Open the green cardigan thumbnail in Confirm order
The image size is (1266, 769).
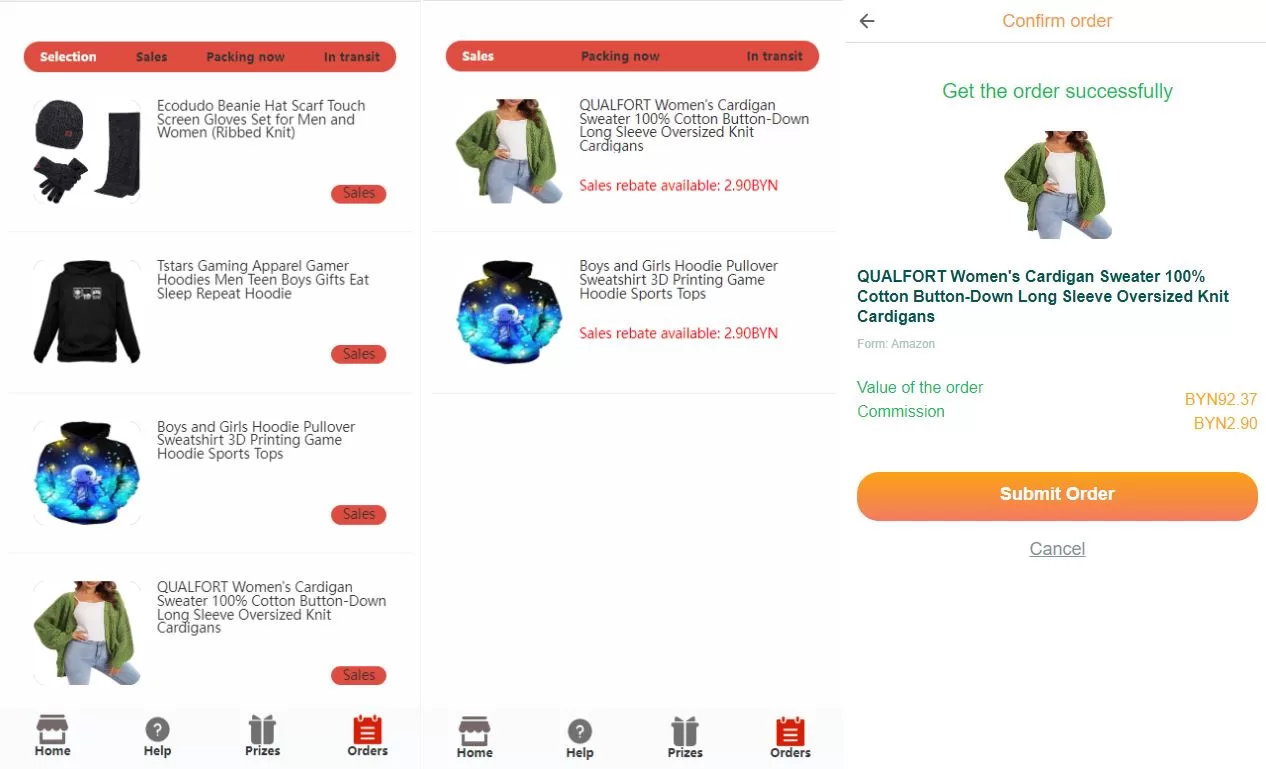(x=1057, y=184)
